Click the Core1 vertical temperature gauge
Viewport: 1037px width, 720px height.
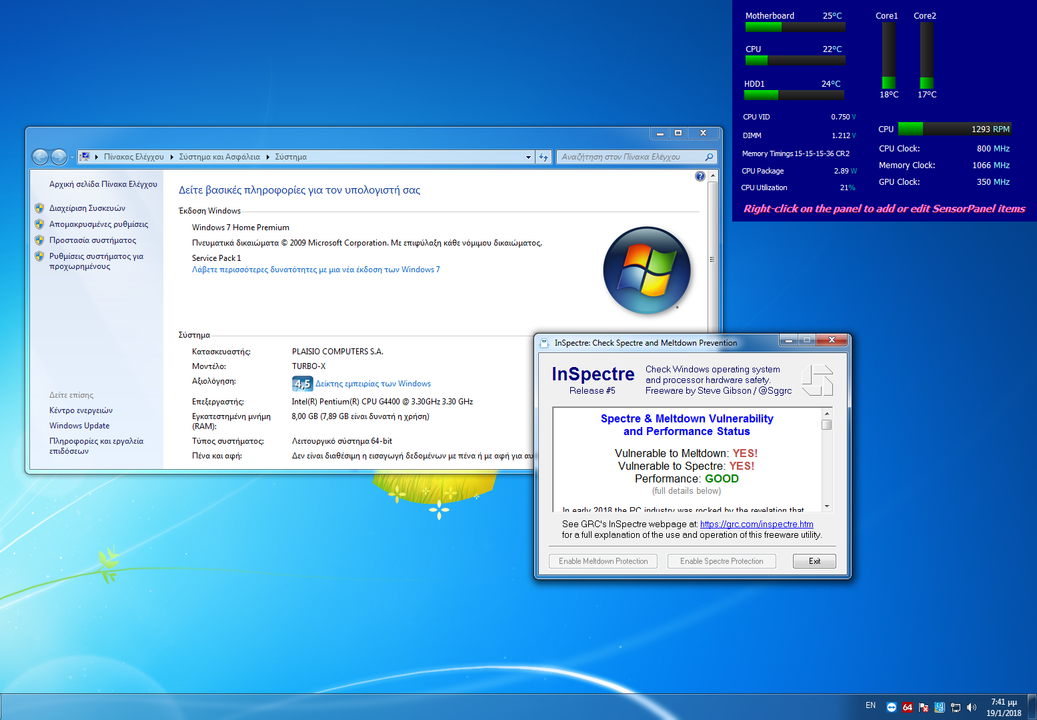(x=889, y=56)
